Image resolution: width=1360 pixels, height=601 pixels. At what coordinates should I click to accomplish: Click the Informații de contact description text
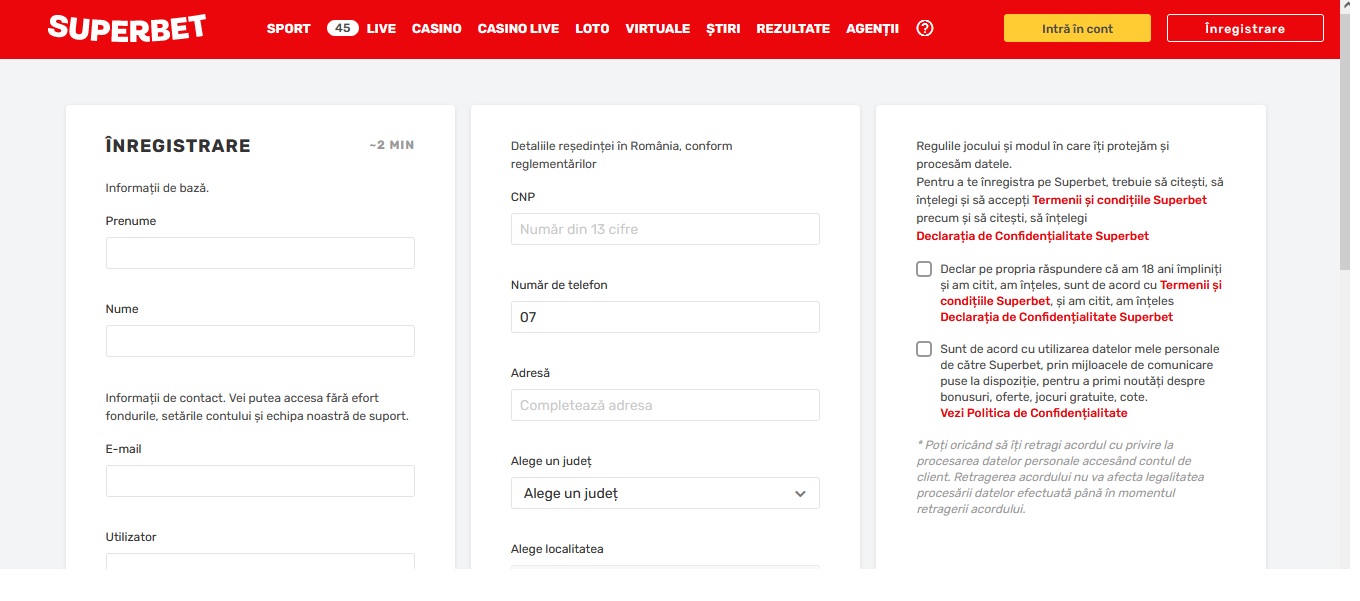257,407
